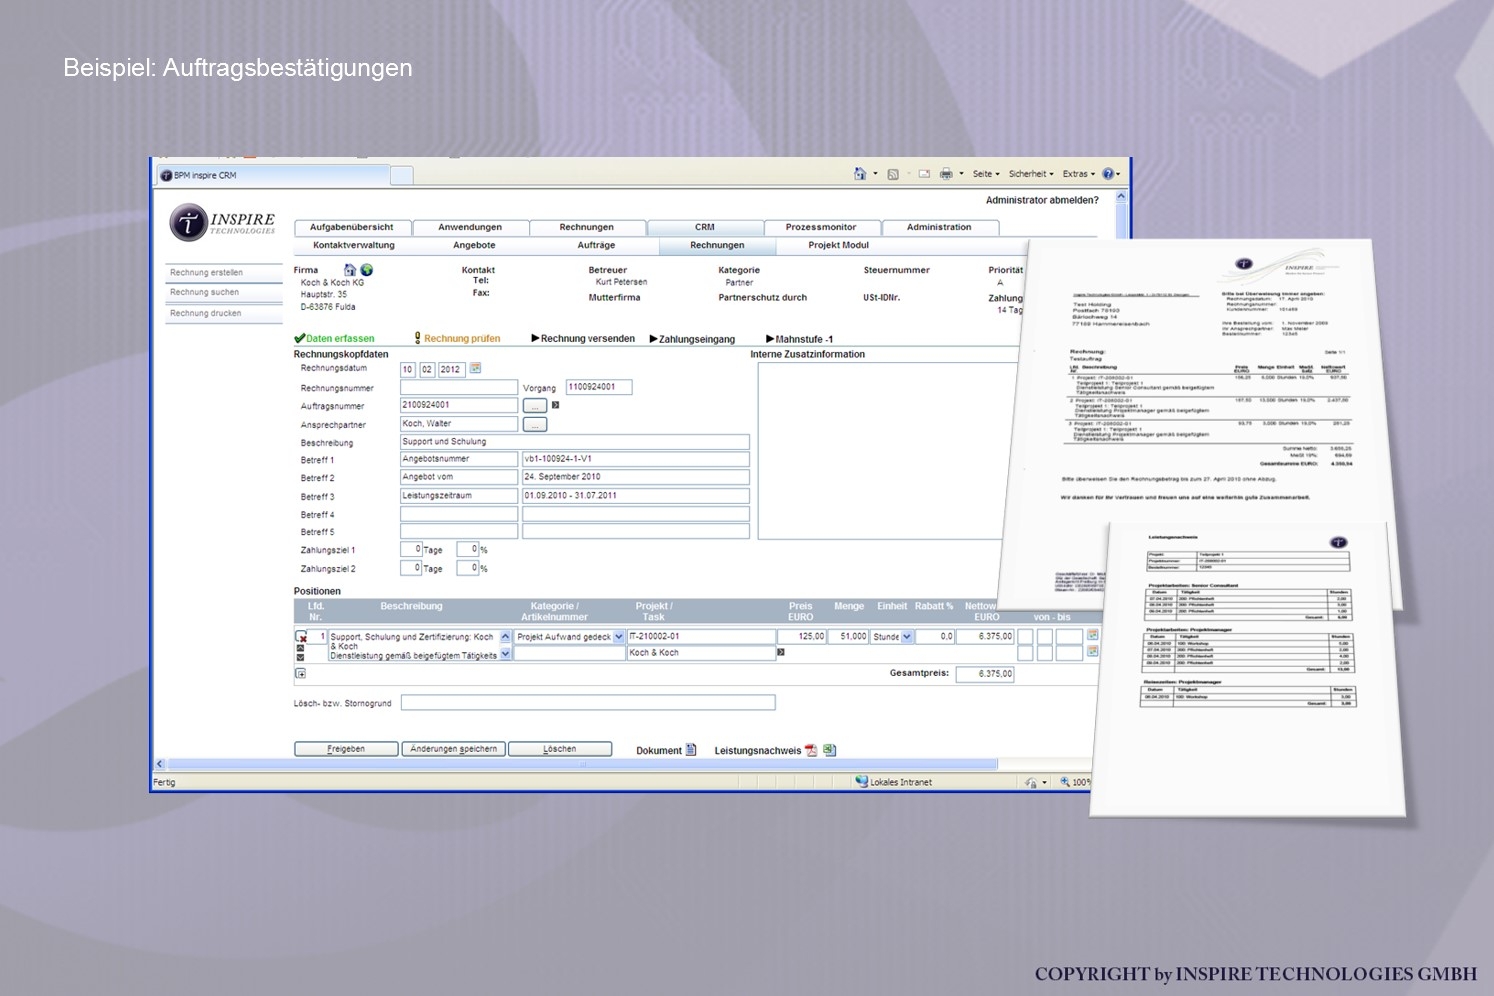Click arrow icon next to Auftragsnummer
This screenshot has width=1494, height=996.
point(556,405)
